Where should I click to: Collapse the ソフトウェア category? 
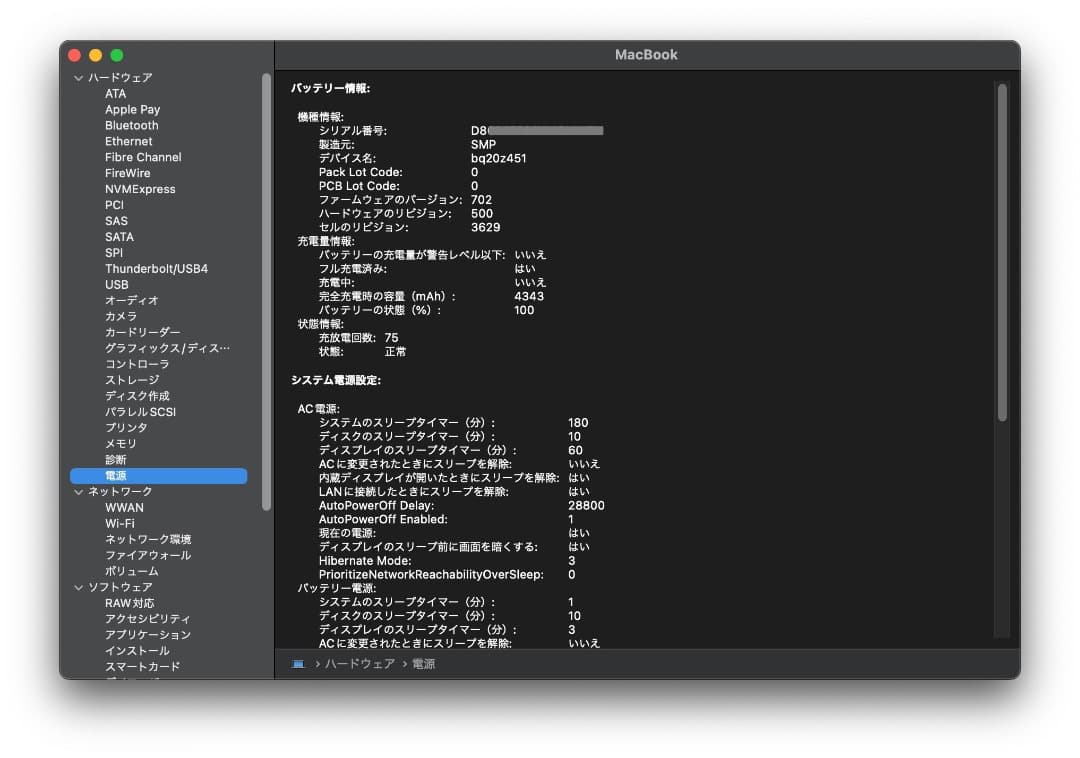[77, 586]
